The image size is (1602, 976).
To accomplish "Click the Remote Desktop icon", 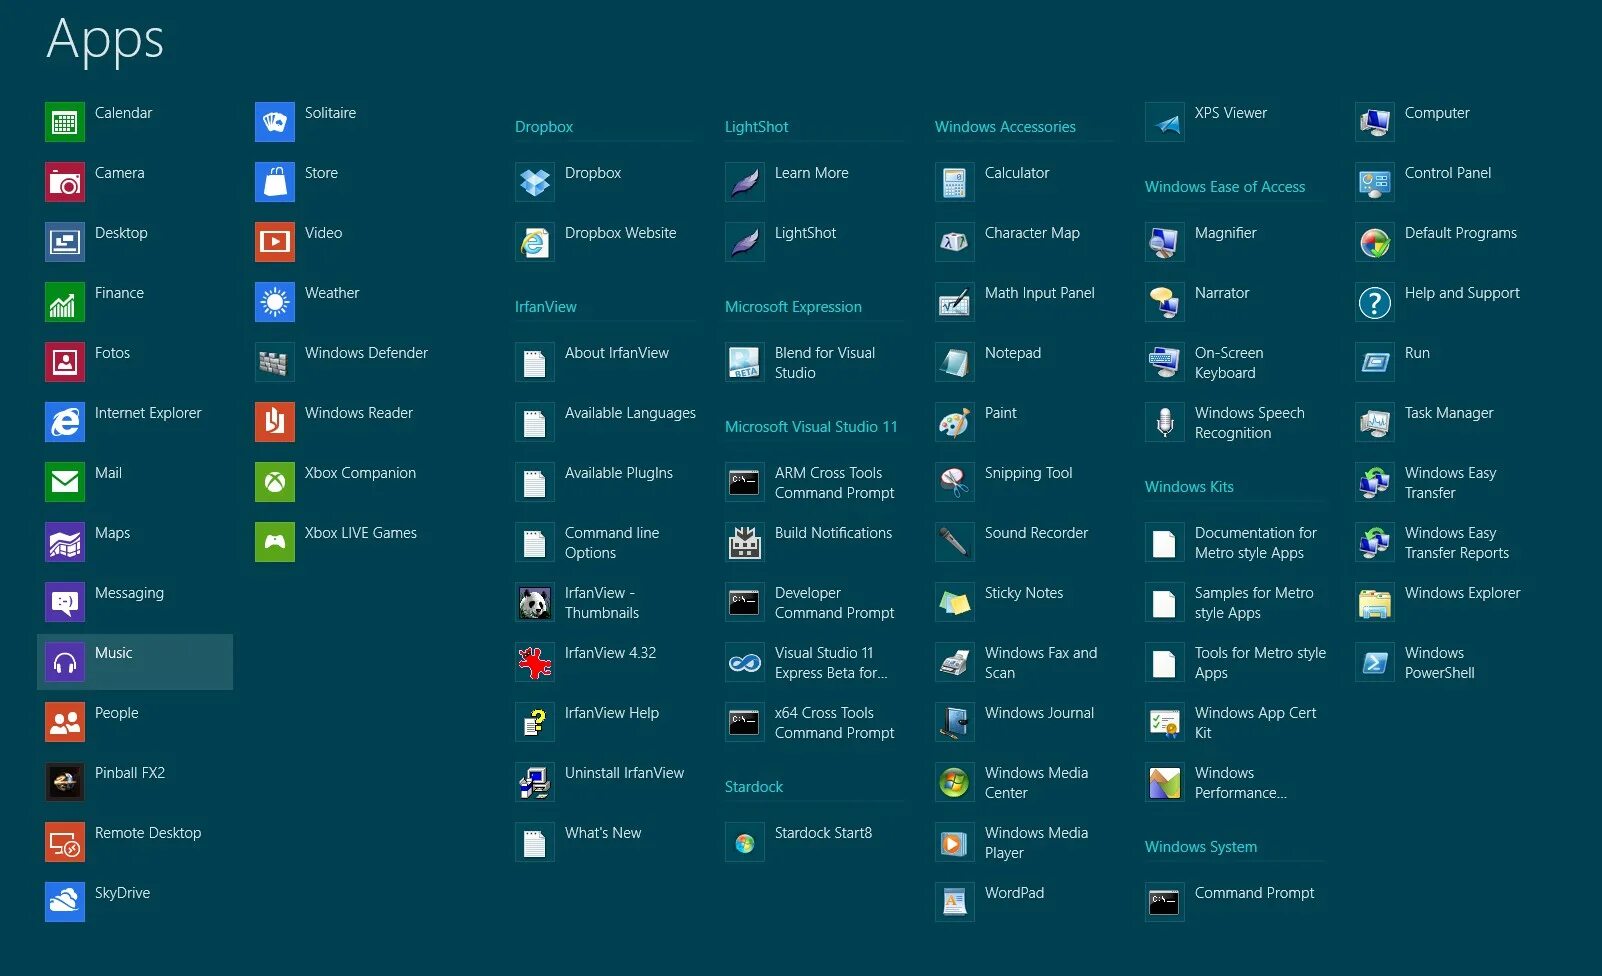I will (x=65, y=842).
